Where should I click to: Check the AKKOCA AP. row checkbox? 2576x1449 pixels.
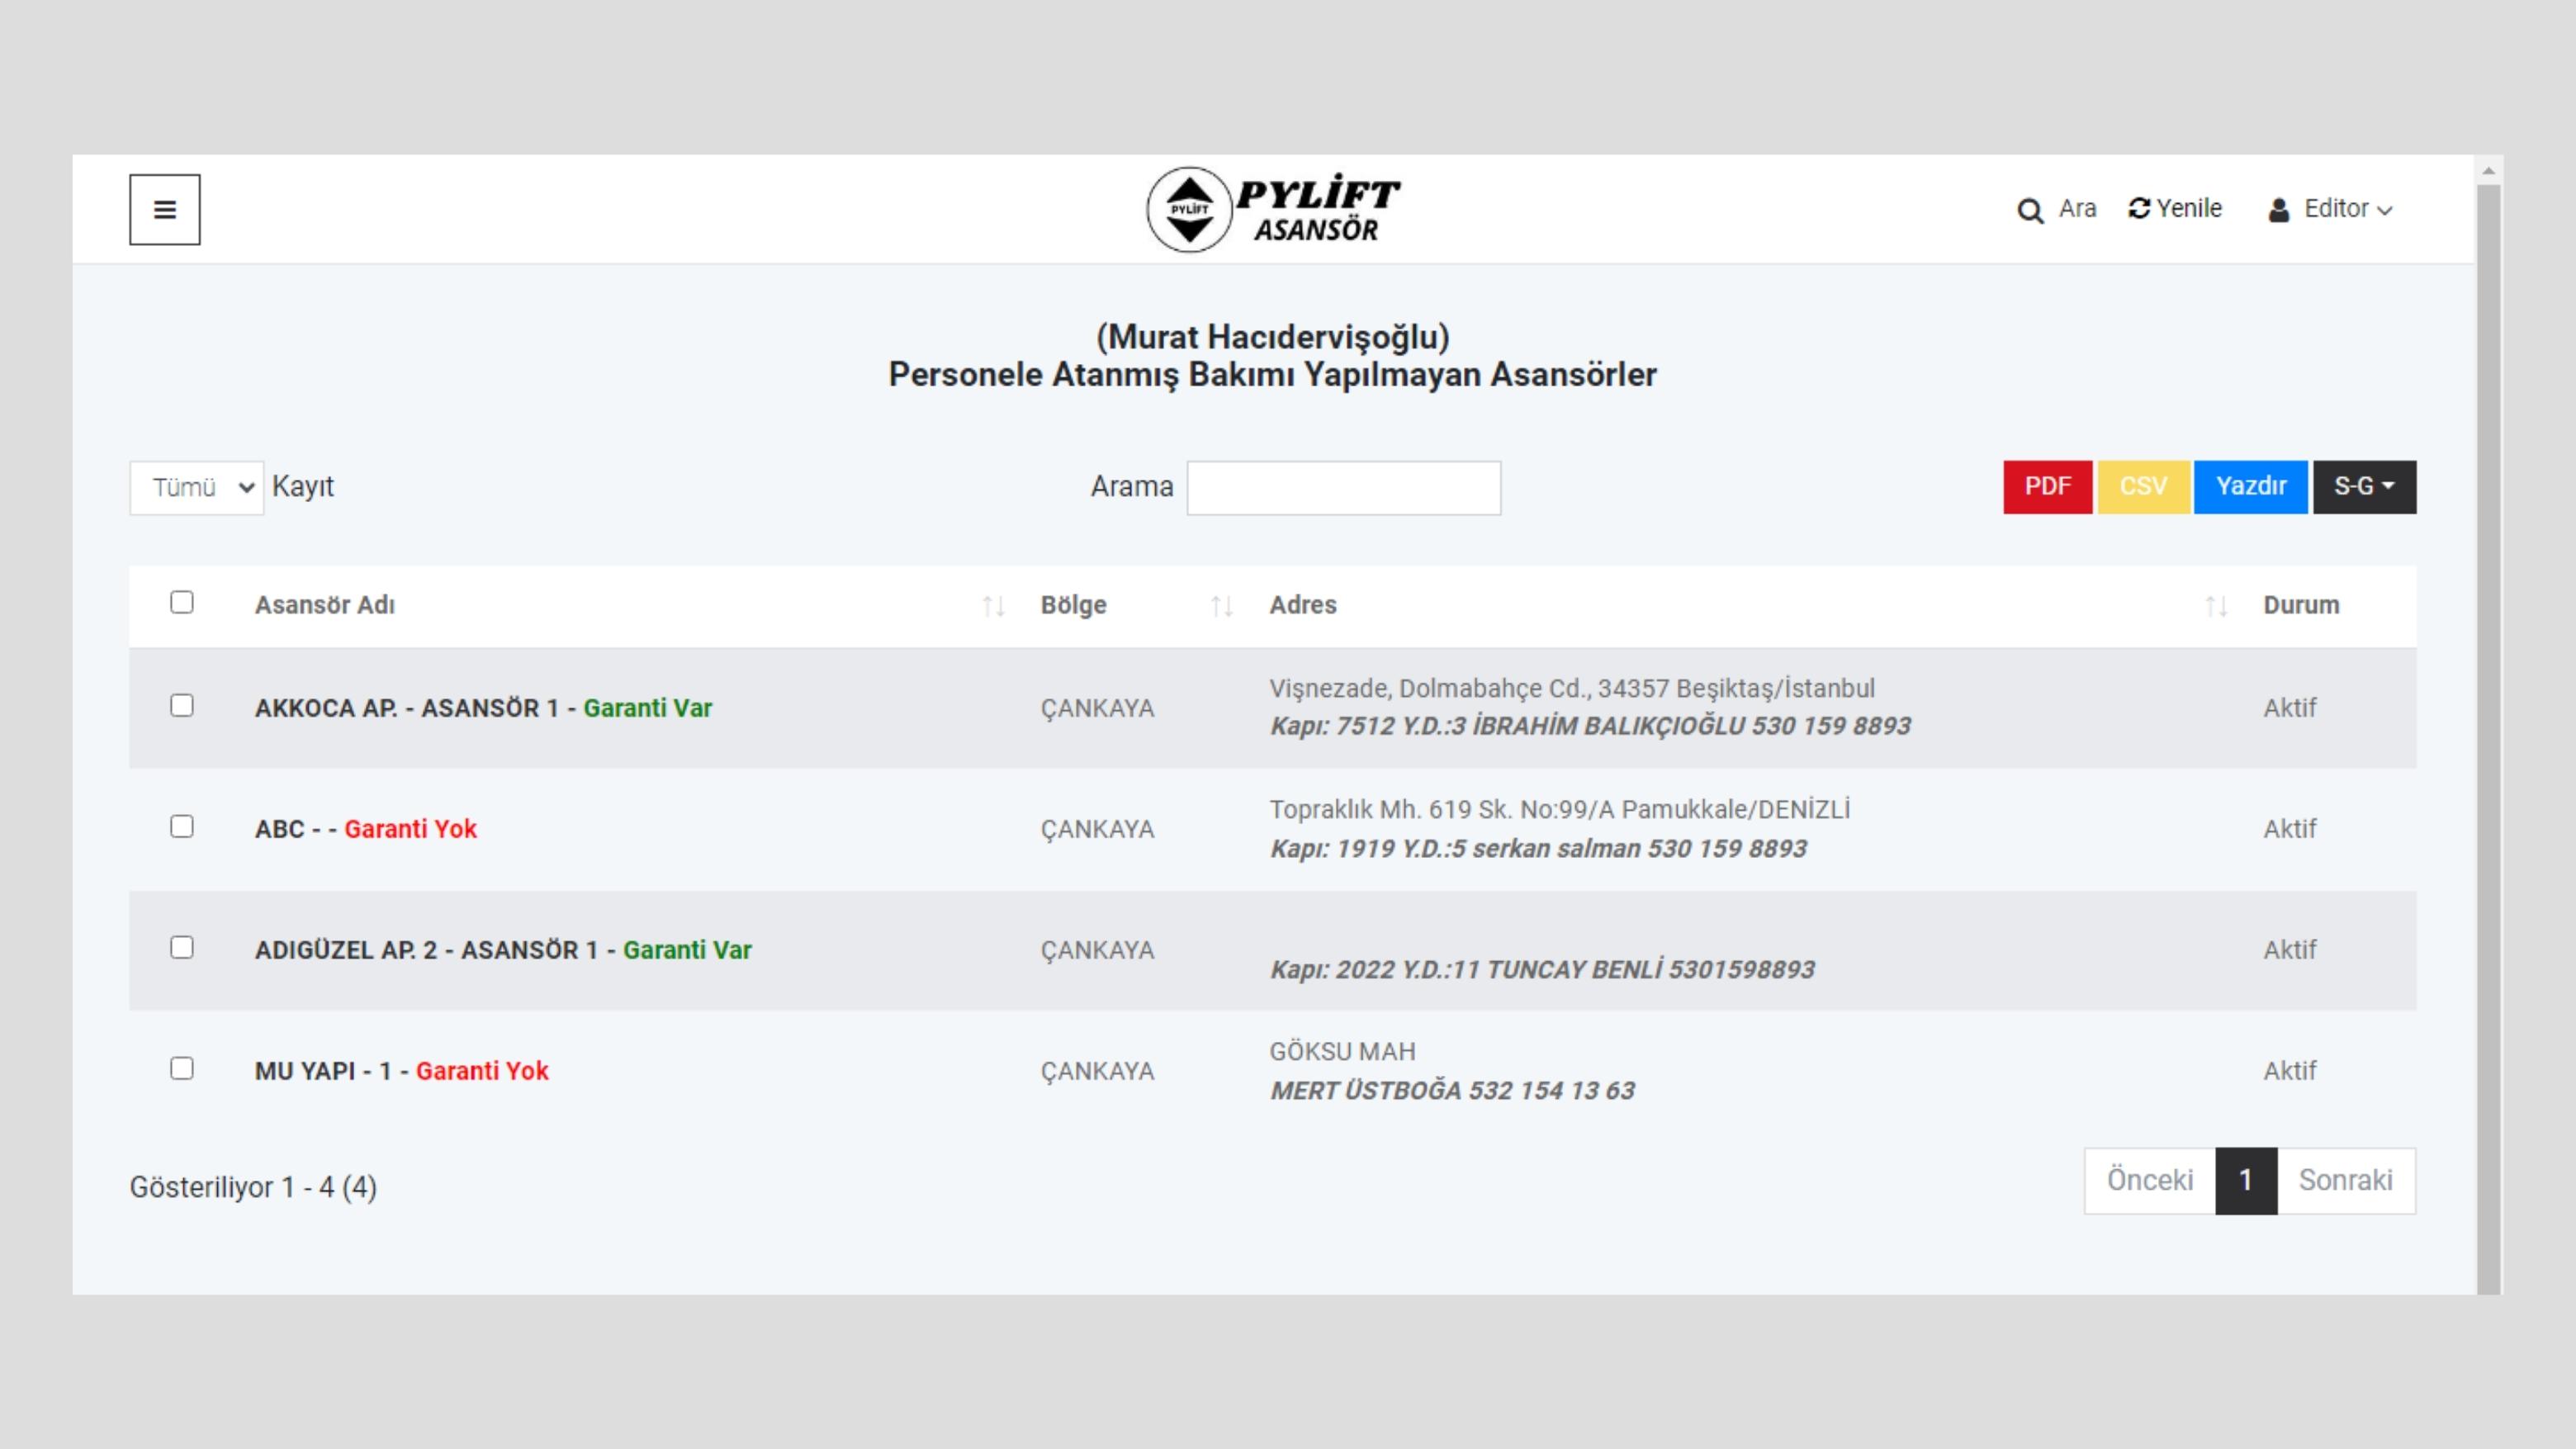click(182, 706)
